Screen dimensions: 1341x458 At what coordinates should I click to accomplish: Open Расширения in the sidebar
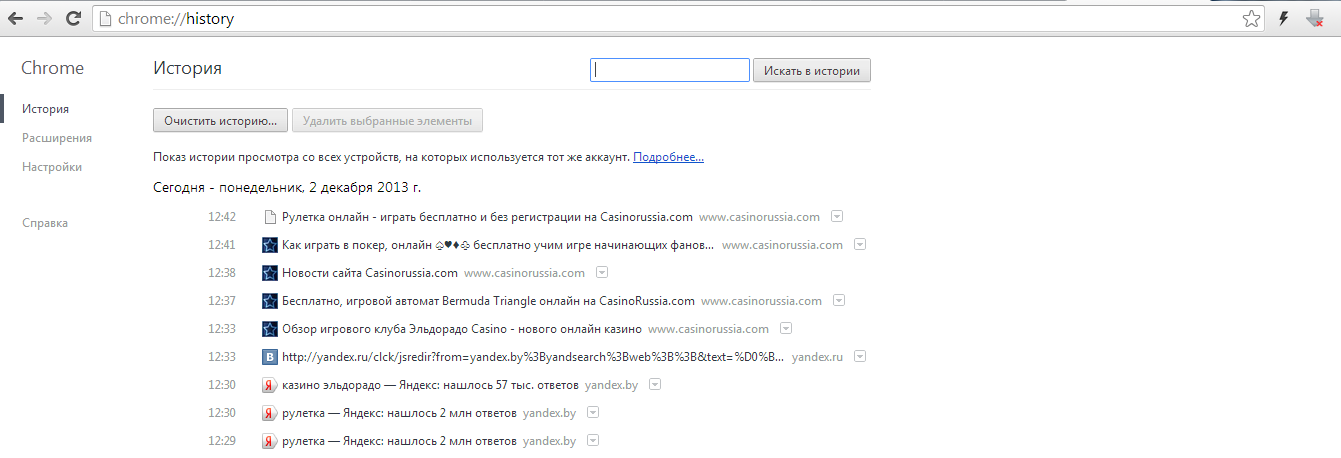coord(57,138)
